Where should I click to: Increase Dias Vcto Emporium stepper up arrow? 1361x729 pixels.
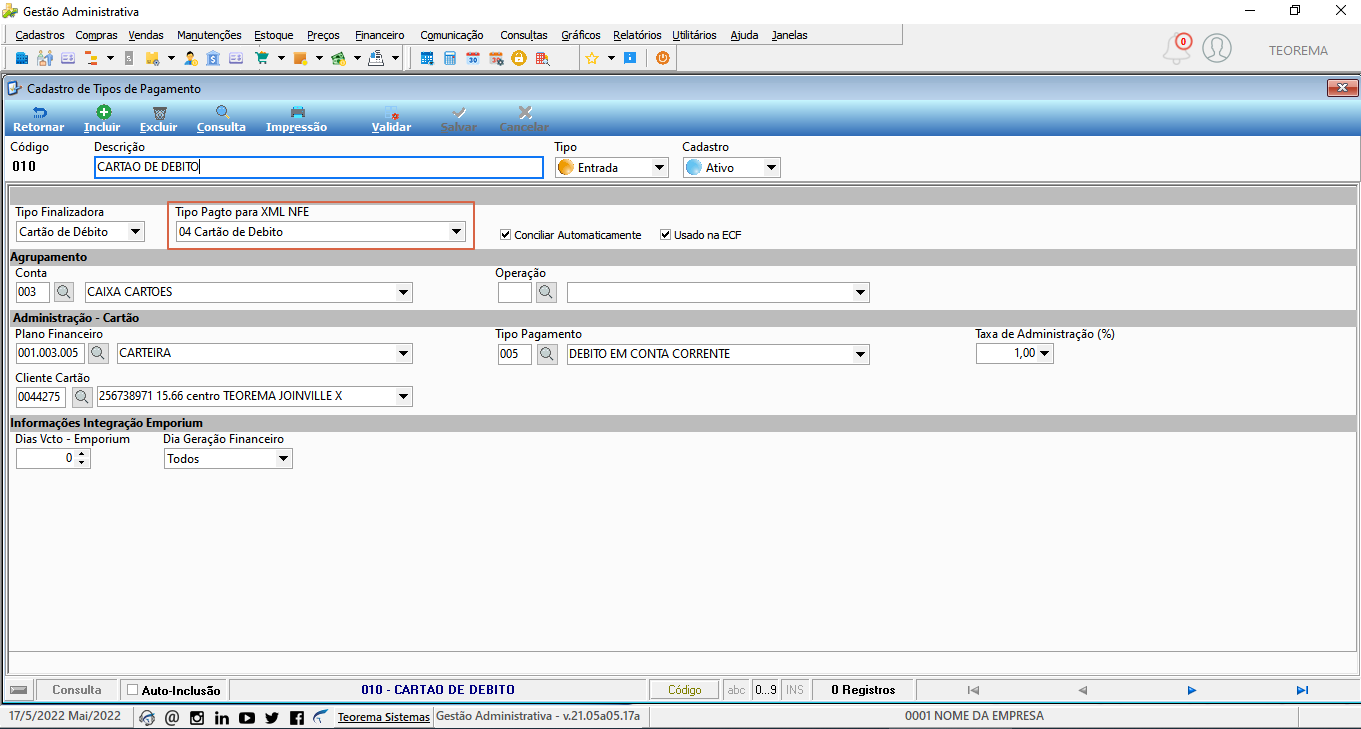click(x=82, y=454)
